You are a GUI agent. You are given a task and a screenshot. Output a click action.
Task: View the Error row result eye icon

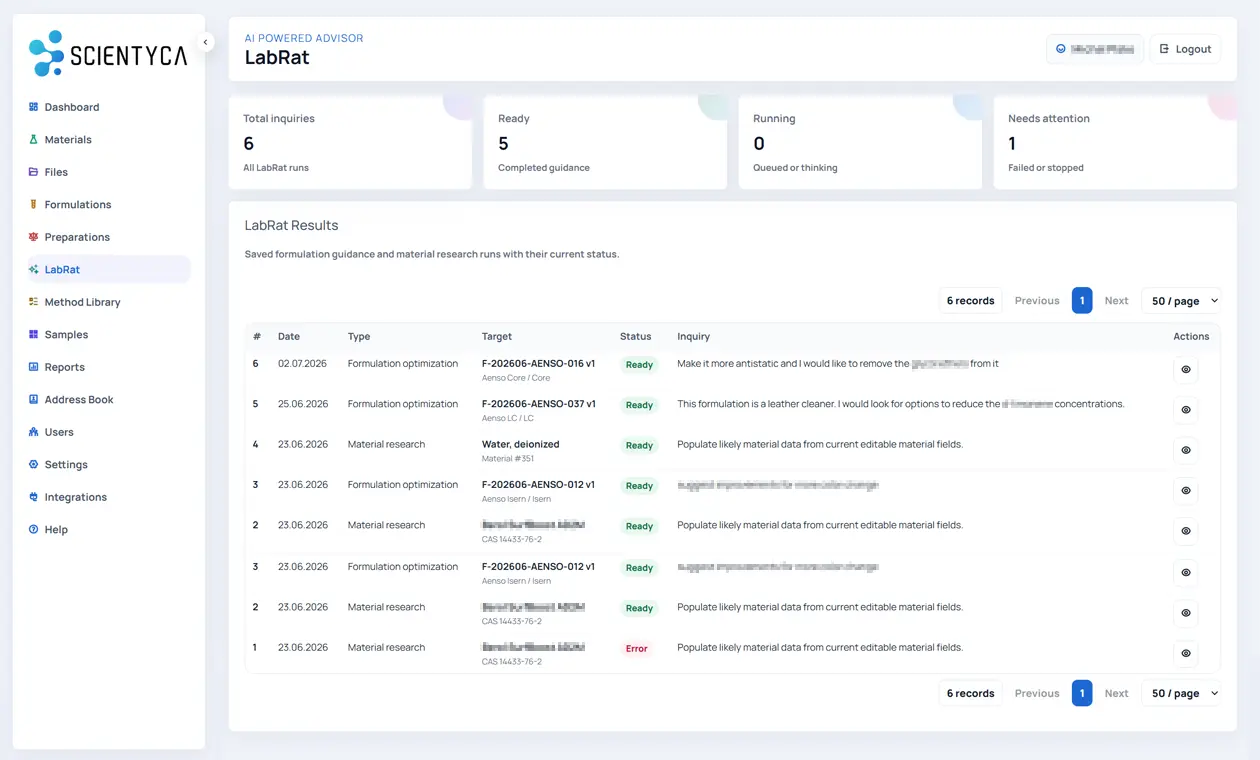tap(1186, 653)
